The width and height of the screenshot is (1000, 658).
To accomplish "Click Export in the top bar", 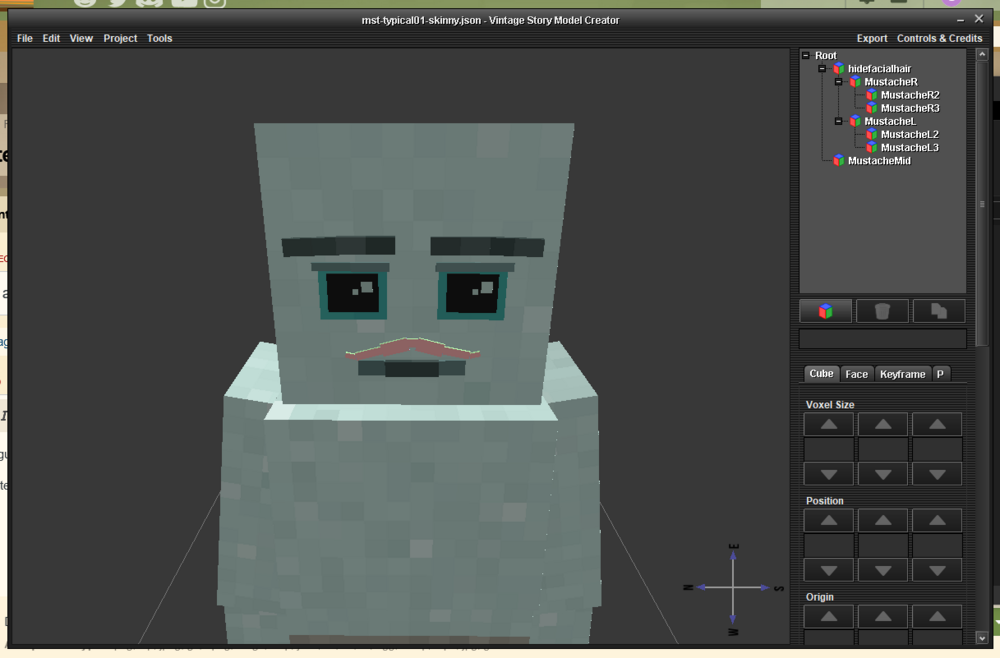I will [871, 38].
